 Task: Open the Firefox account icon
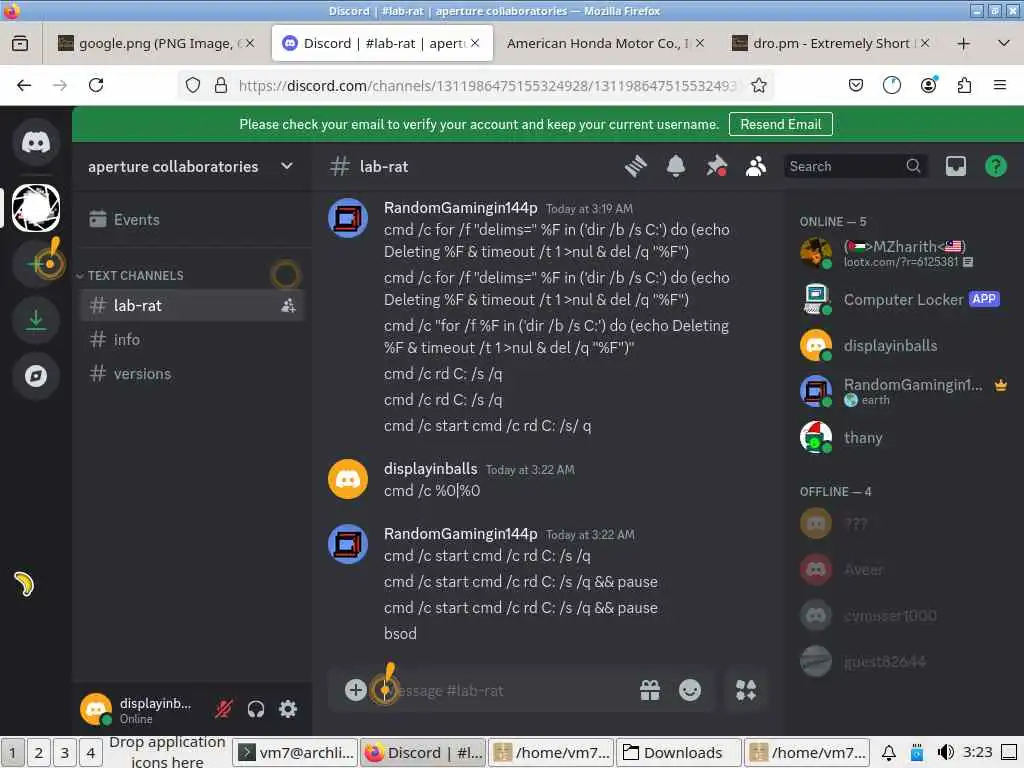[x=928, y=85]
